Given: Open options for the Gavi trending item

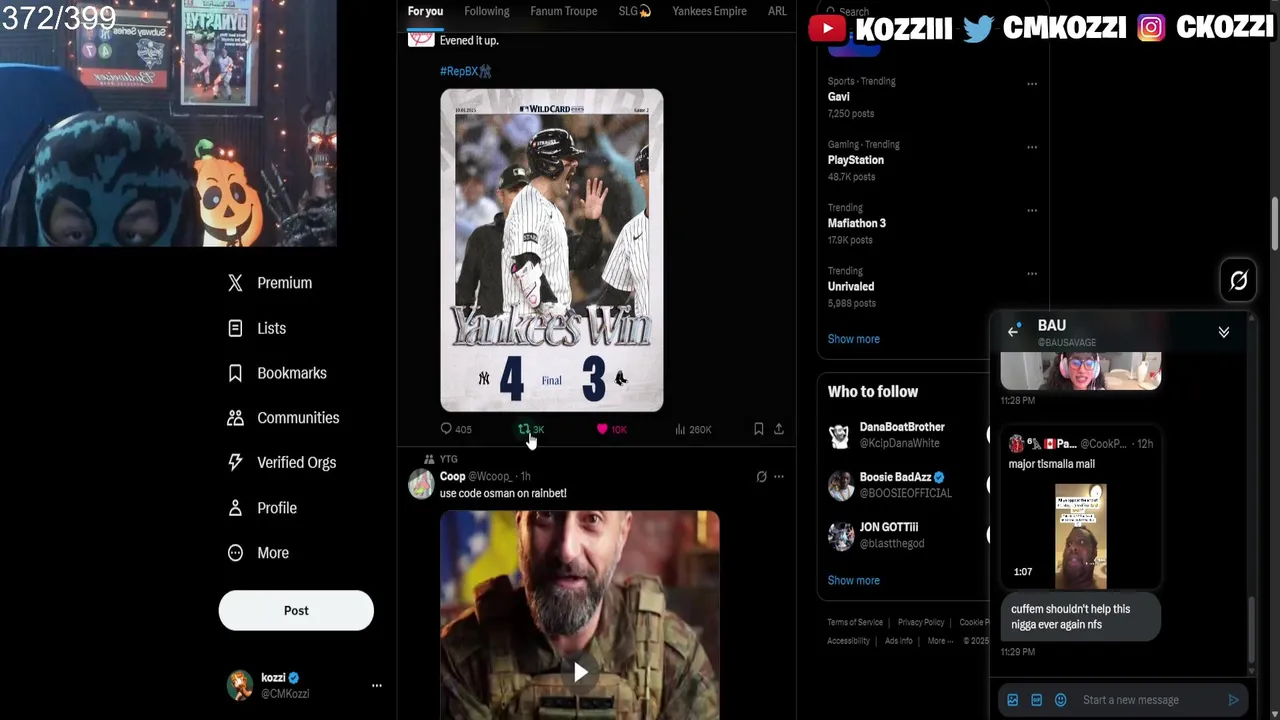Looking at the screenshot, I should coord(1032,84).
